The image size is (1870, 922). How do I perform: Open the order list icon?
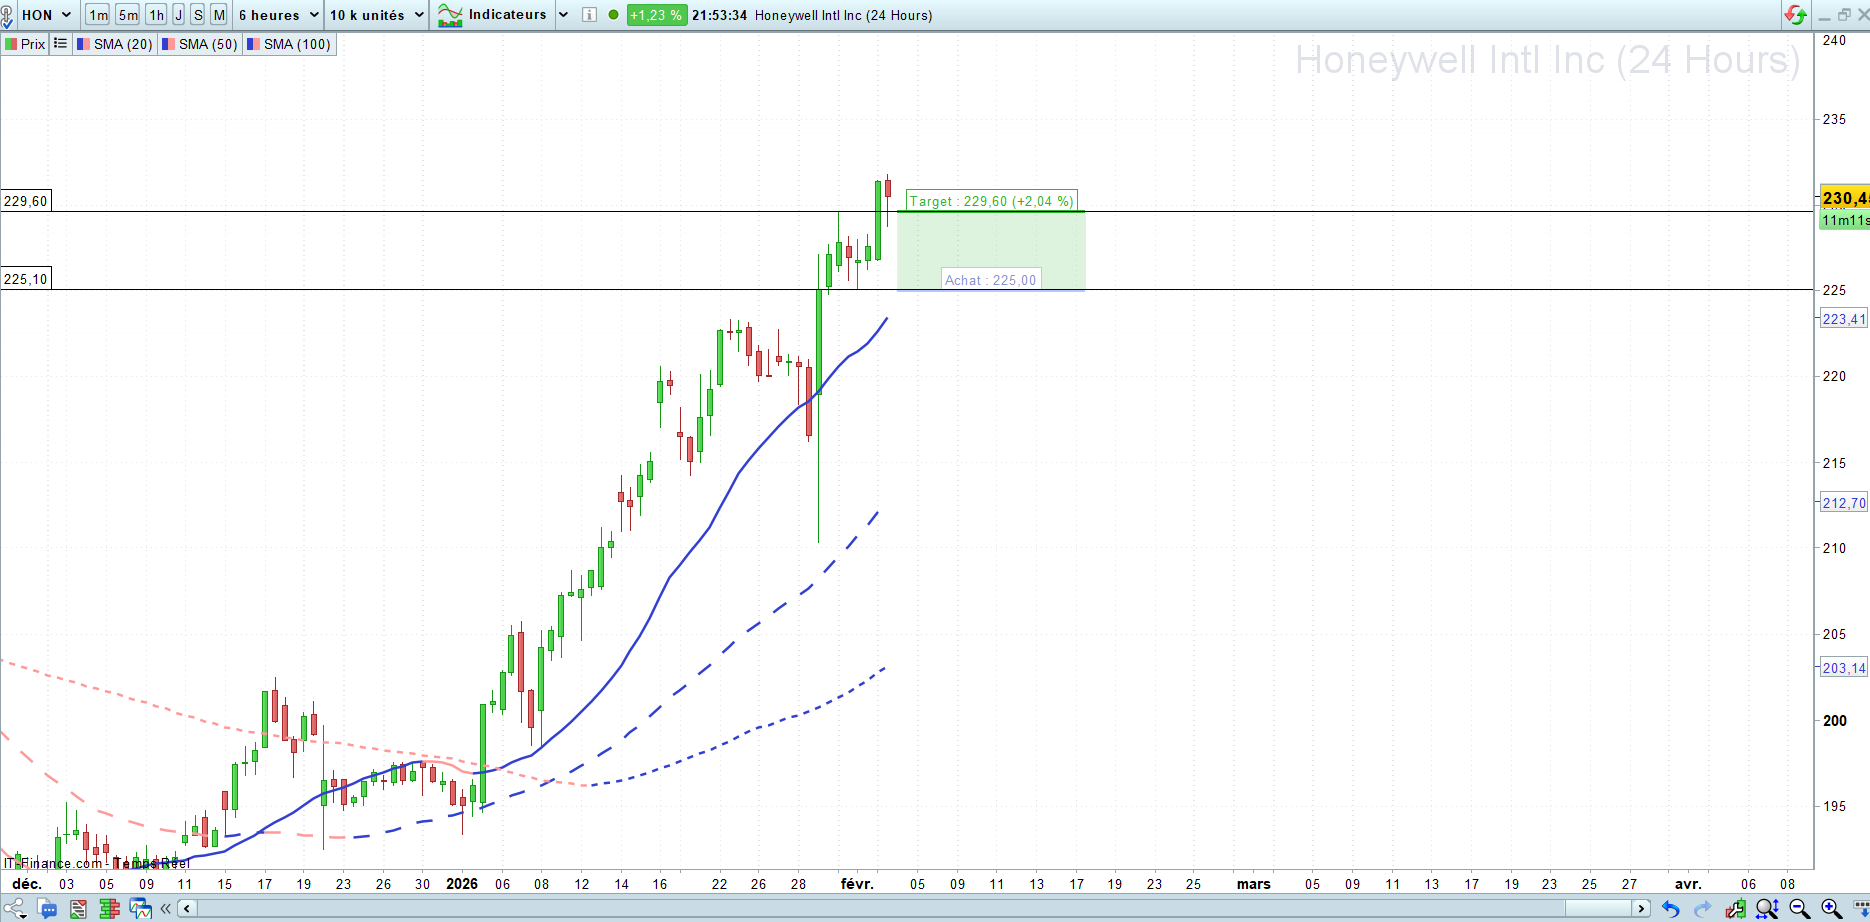(78, 908)
